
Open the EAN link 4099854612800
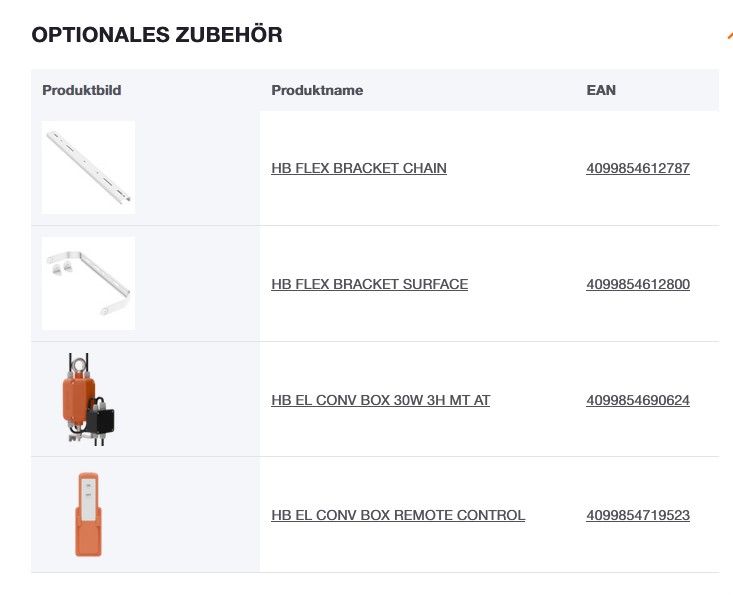pos(637,285)
